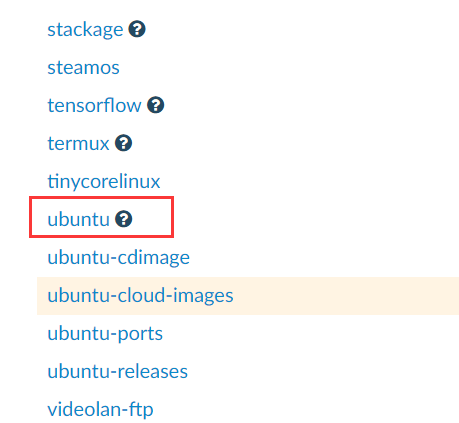Screen dimensions: 459x423
Task: Go to the ubuntu-ports mirror
Action: [105, 334]
